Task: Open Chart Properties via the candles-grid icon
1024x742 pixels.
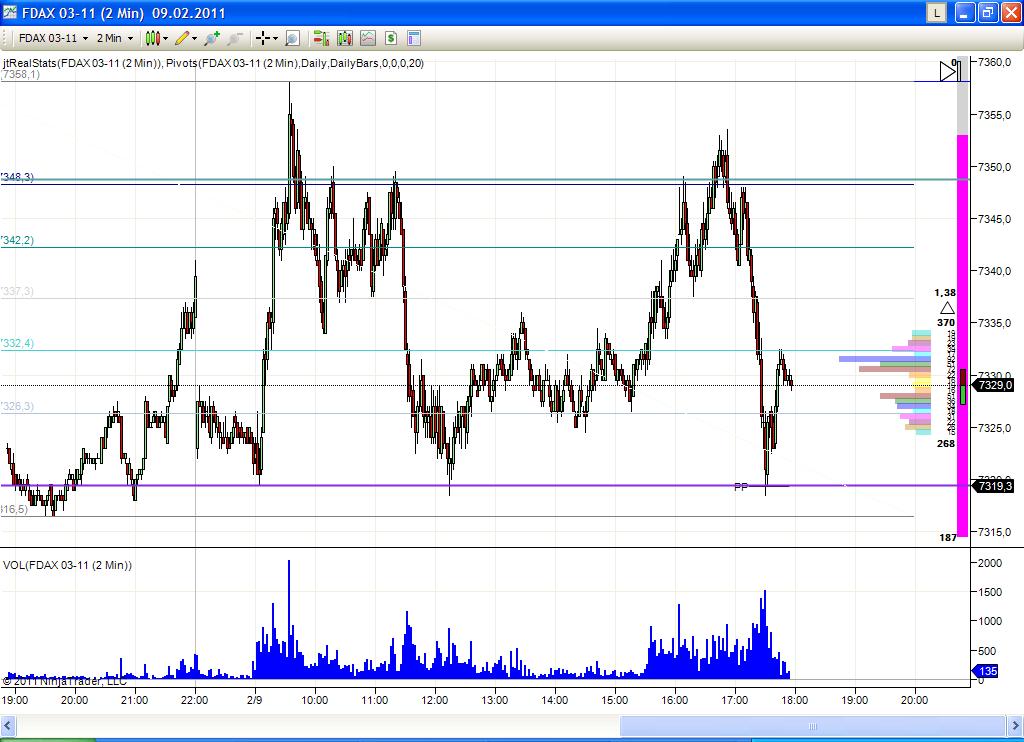Action: [x=344, y=38]
